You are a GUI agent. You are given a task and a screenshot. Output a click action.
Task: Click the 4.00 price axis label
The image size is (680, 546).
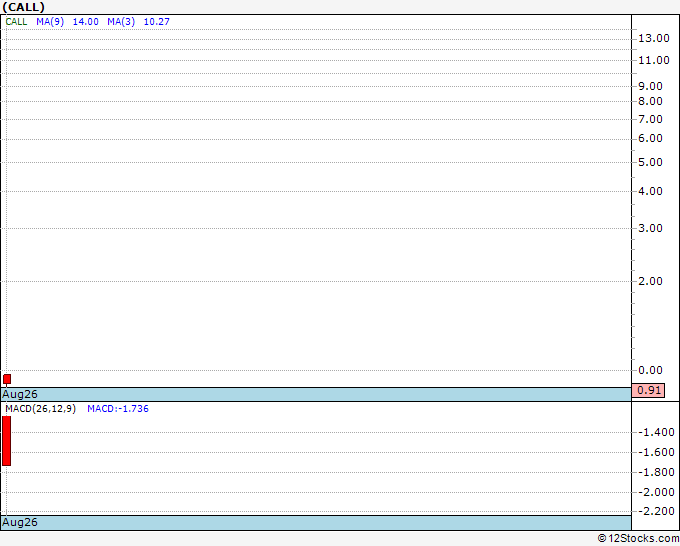point(651,191)
